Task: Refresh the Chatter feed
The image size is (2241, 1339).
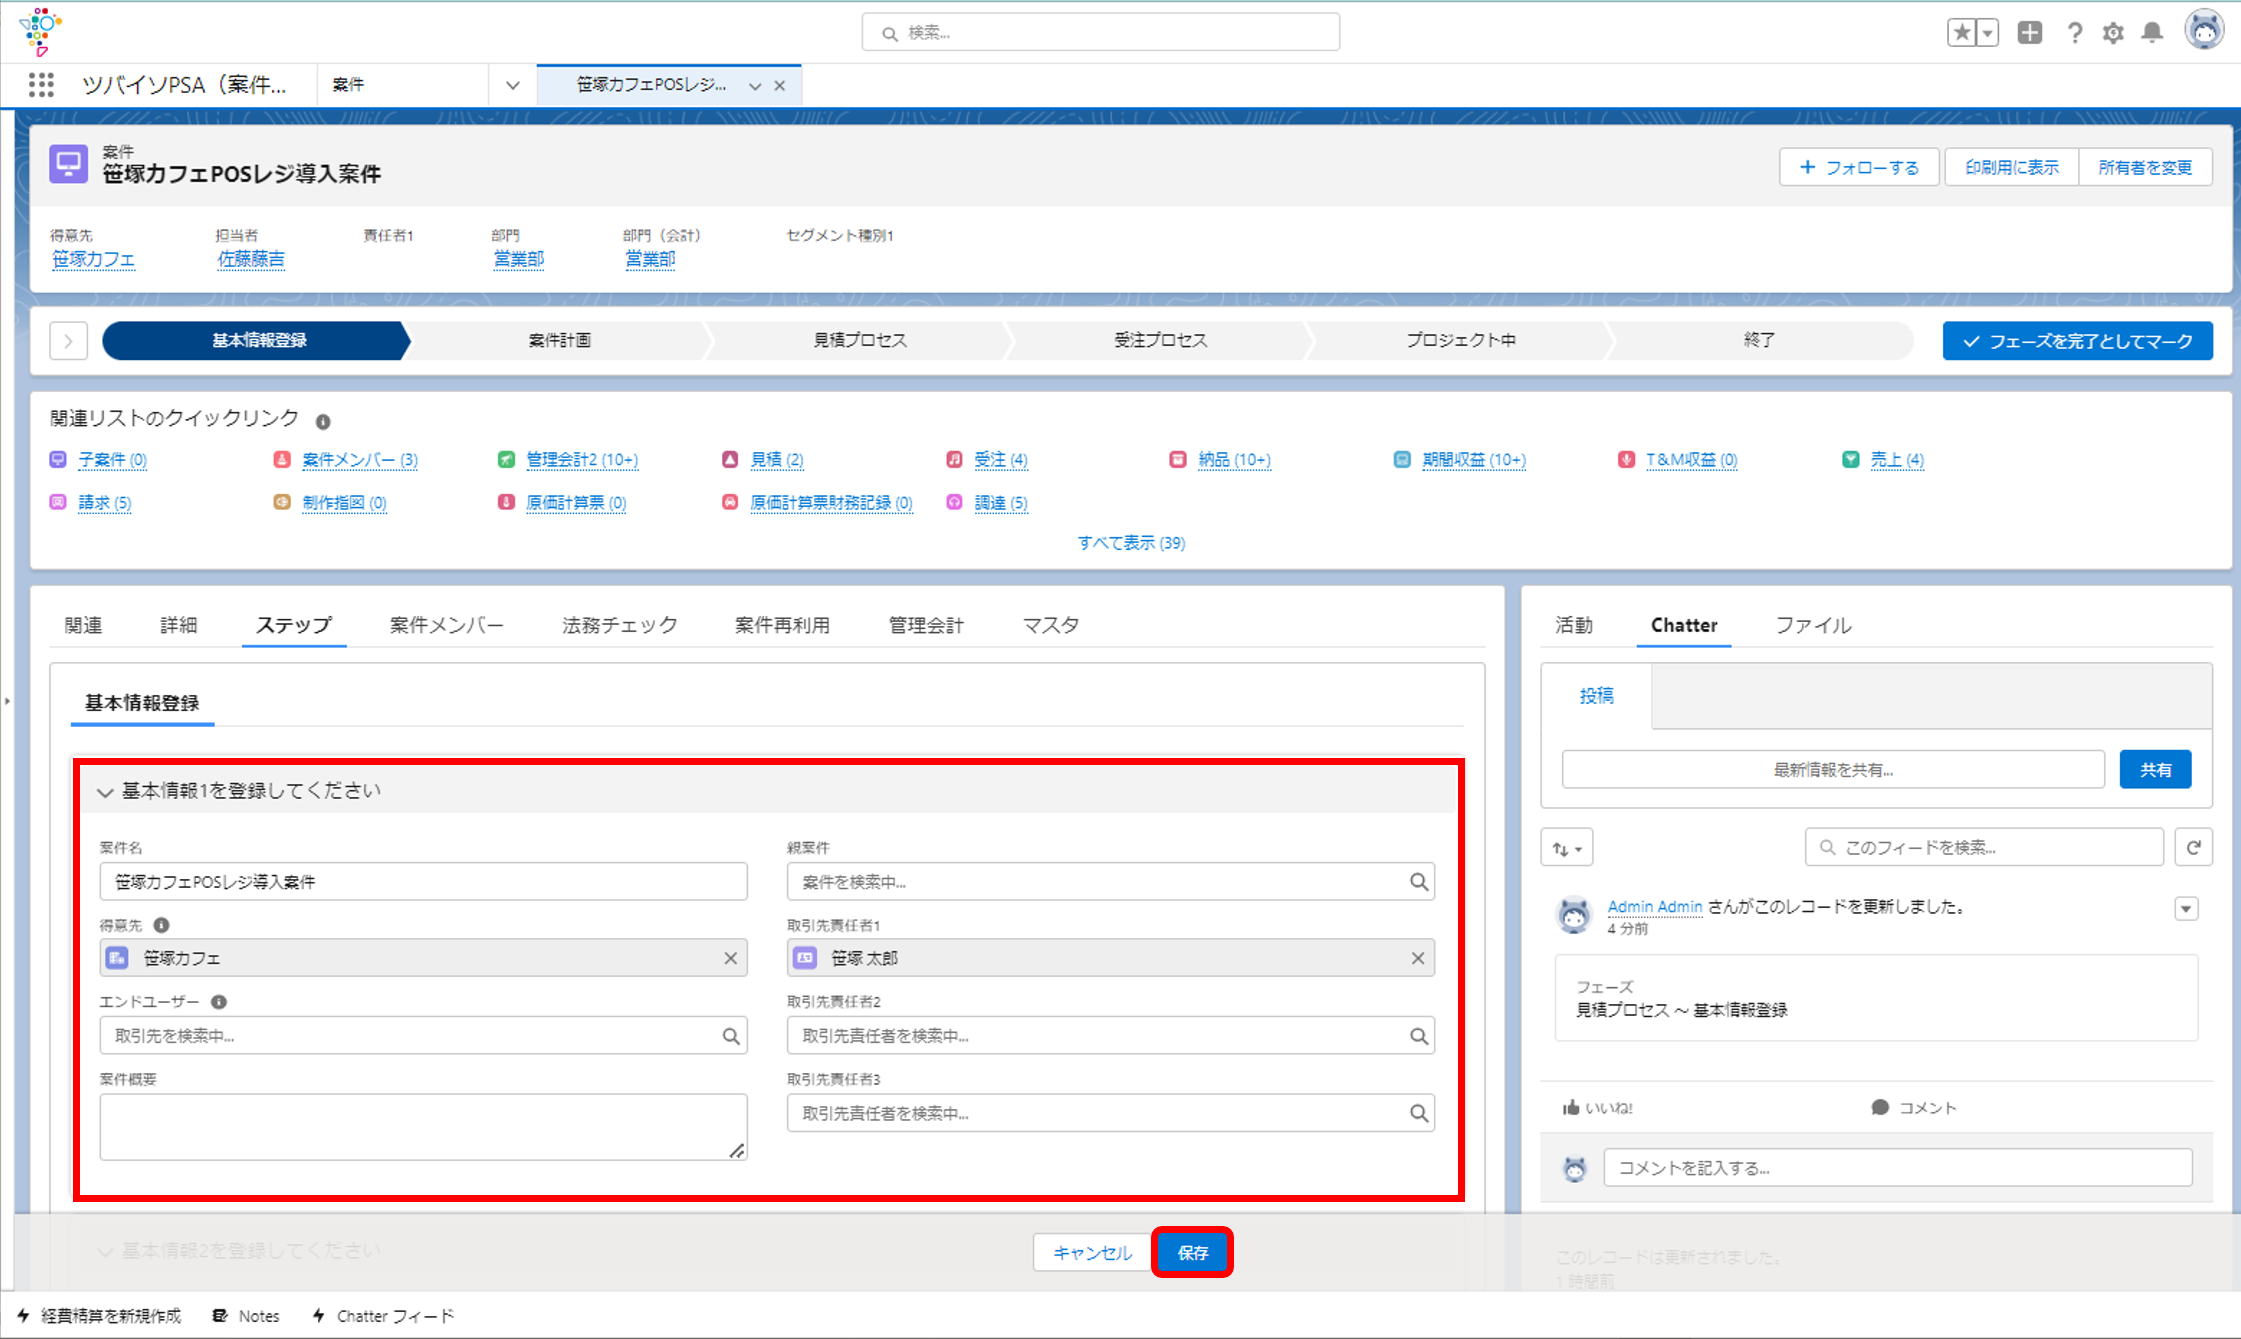Action: point(2193,847)
